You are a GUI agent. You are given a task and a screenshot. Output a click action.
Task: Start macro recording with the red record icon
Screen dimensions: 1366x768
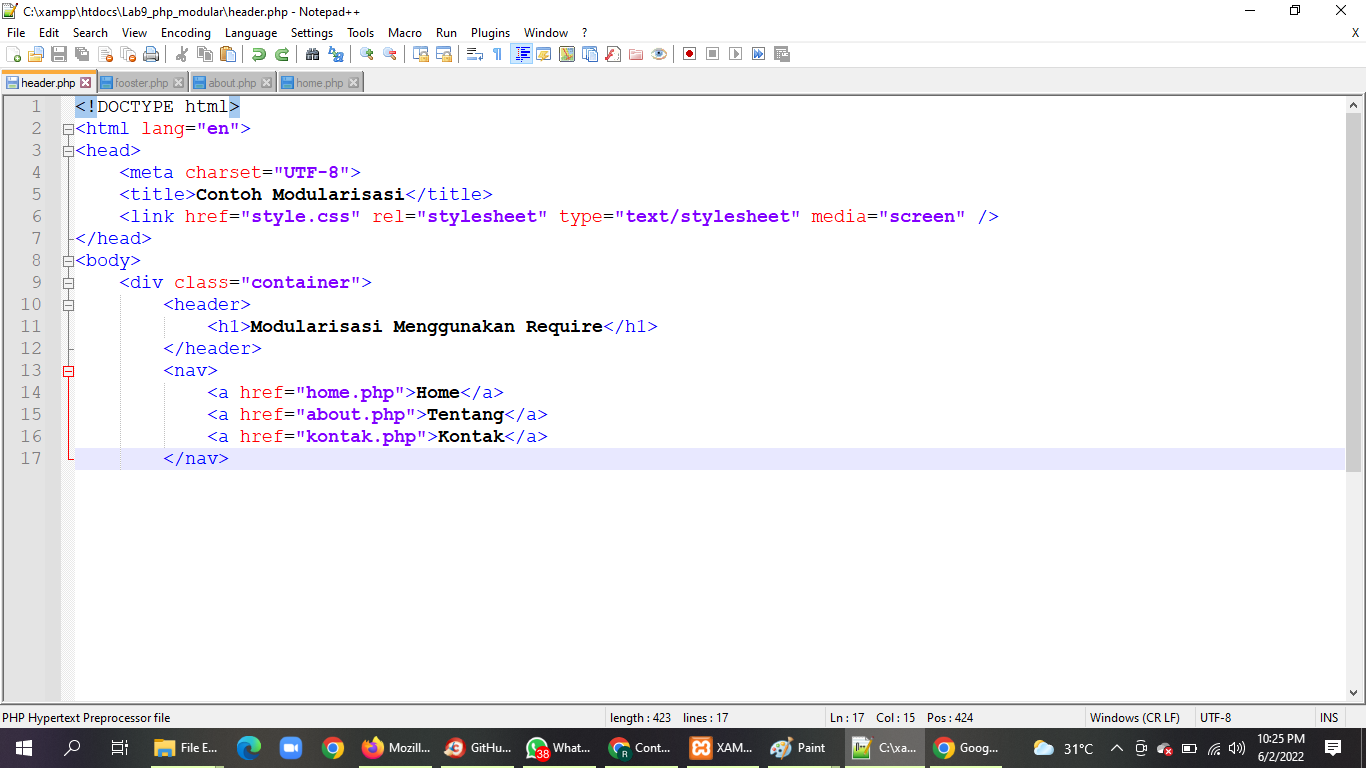[x=690, y=54]
